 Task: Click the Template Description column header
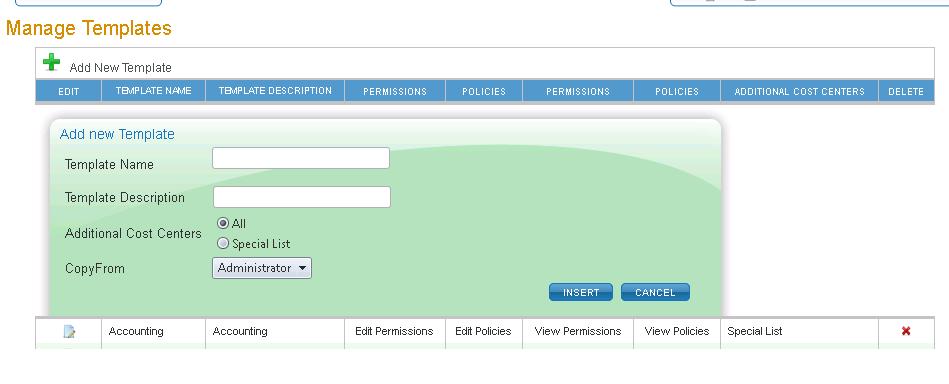pos(275,91)
